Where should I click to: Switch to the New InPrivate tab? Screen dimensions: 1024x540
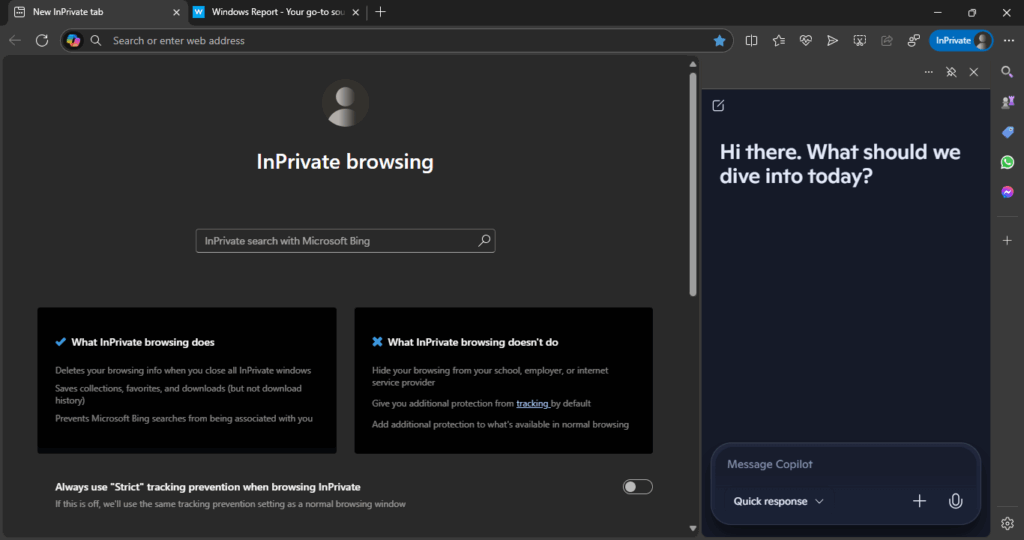pyautogui.click(x=97, y=12)
